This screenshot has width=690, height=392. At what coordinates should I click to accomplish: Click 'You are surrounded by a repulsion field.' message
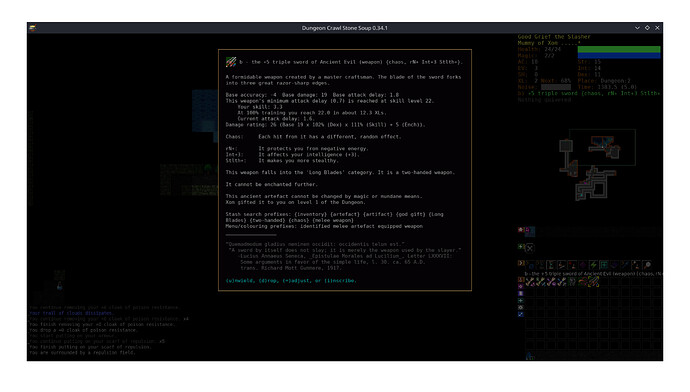point(82,352)
